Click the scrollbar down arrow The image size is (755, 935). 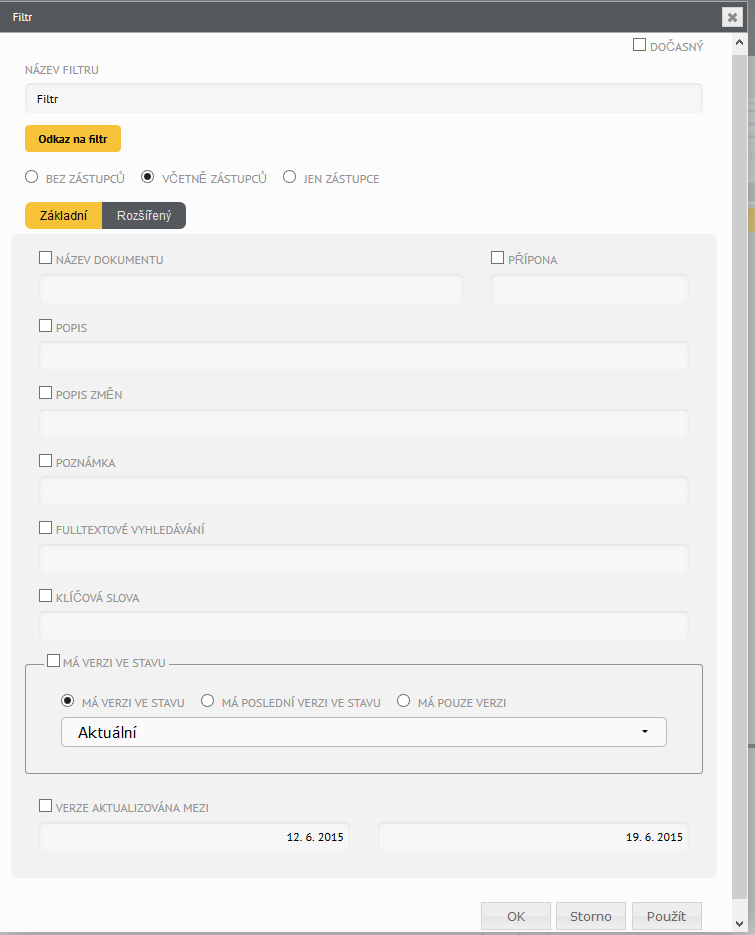[739, 924]
